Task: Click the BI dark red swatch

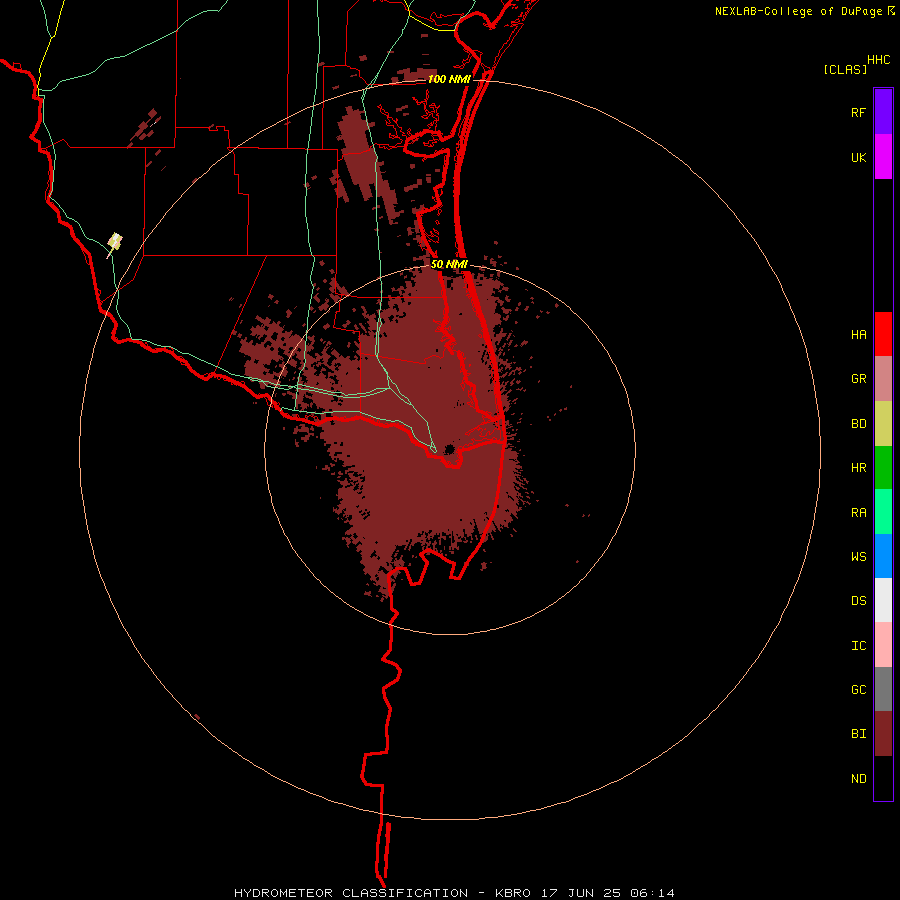Action: (883, 734)
